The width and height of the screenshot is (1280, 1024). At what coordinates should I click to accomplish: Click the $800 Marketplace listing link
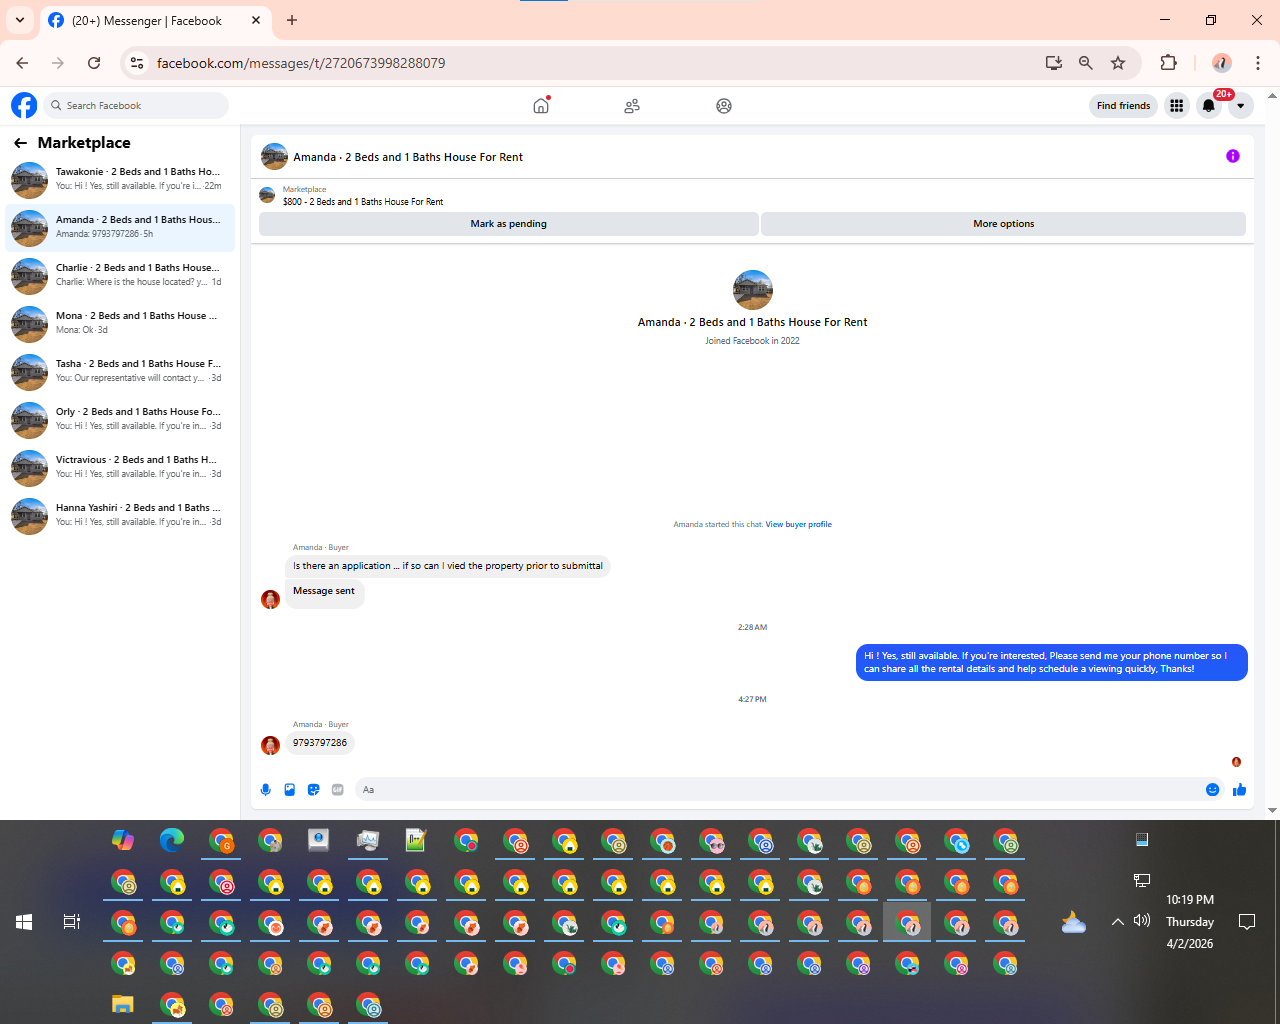[x=363, y=202]
